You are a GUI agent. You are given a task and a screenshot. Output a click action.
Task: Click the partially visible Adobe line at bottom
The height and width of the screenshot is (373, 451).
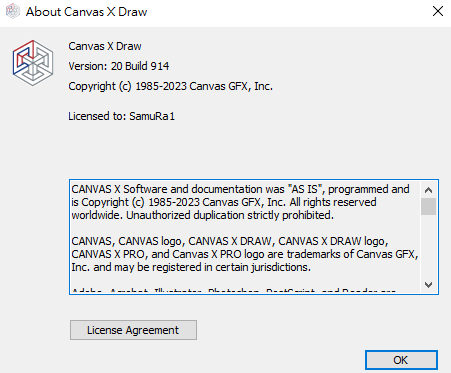pos(233,290)
